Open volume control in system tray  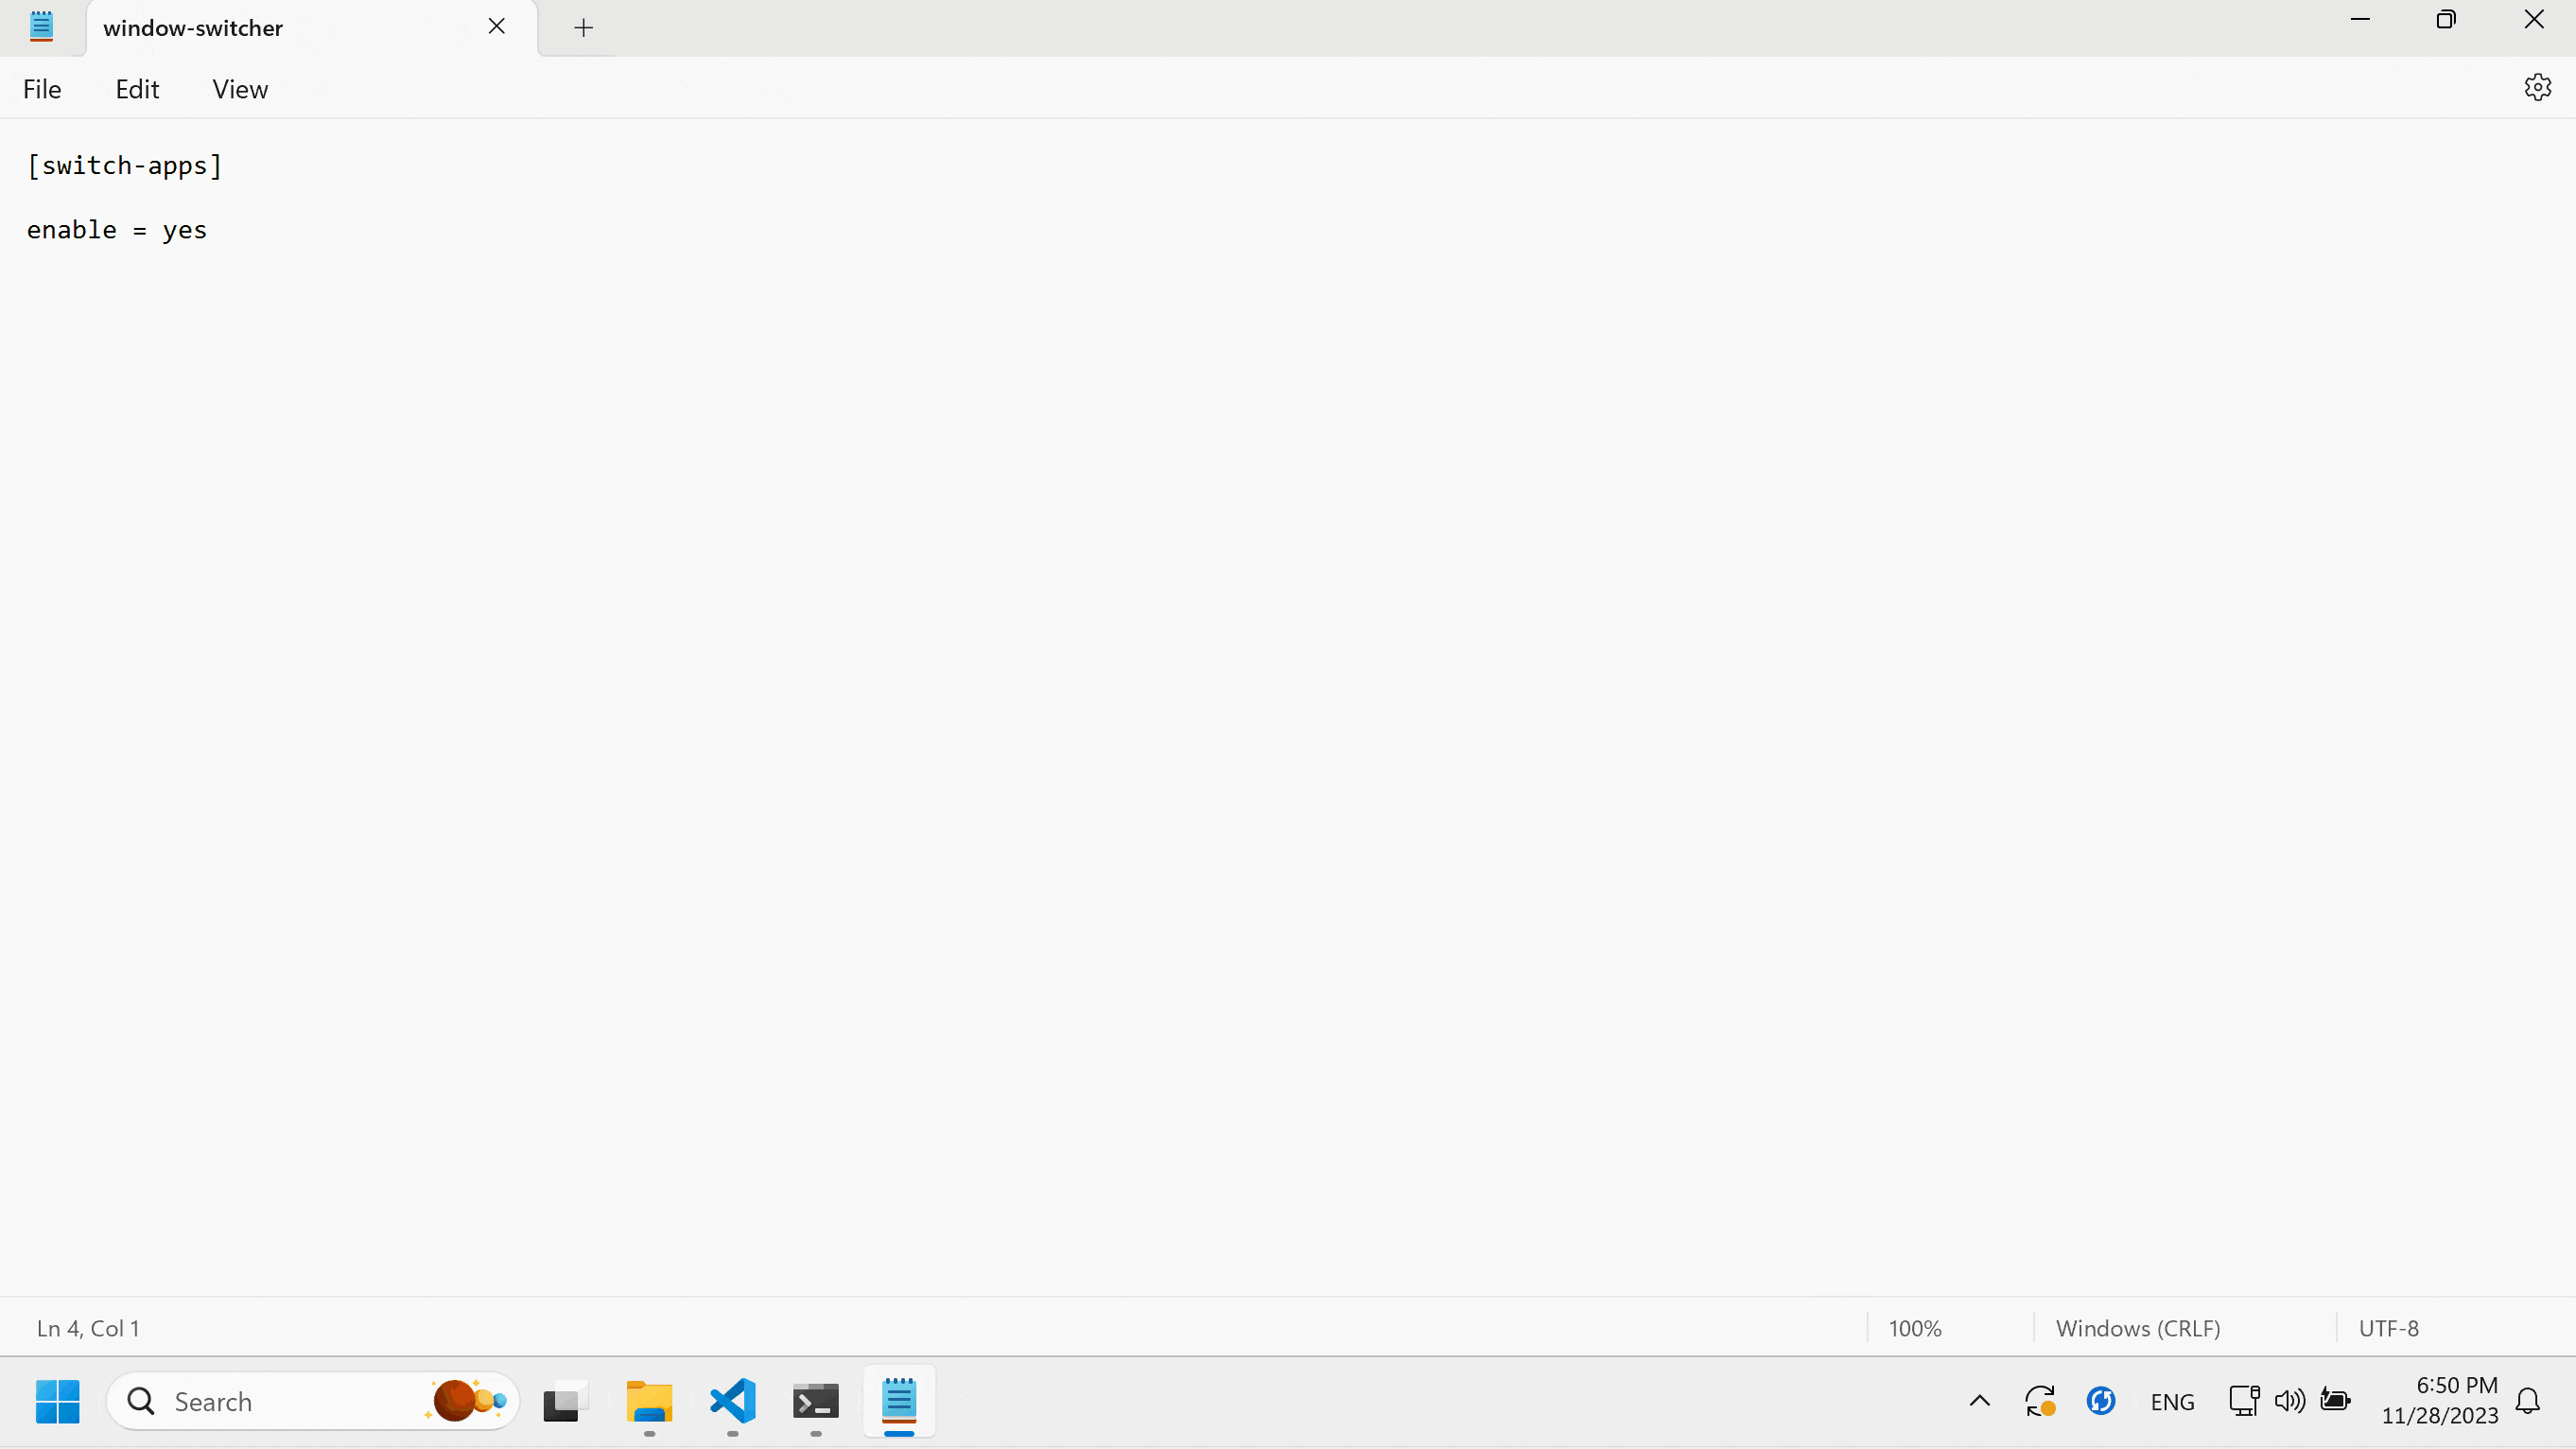pos(2289,1401)
